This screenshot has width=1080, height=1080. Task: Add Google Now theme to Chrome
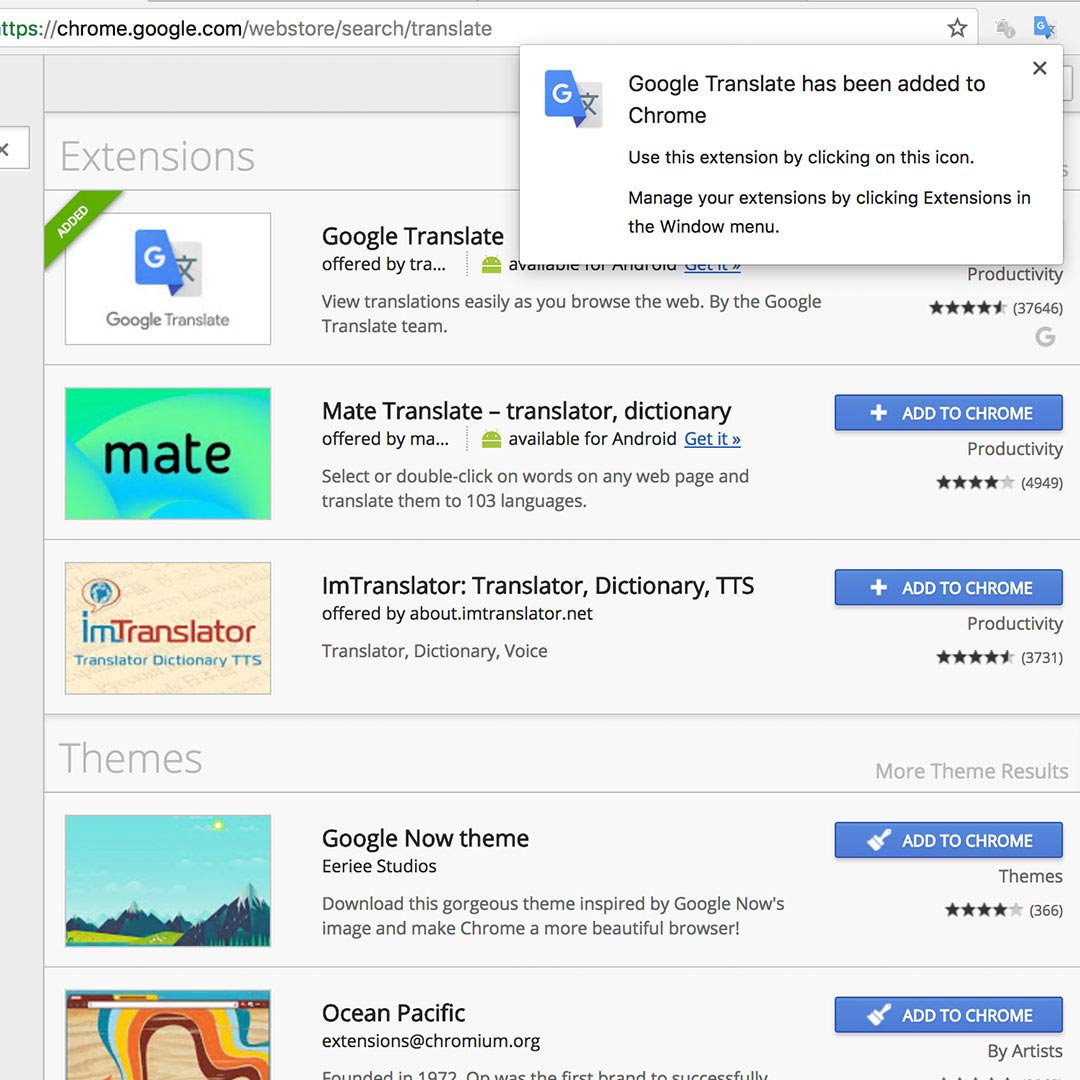point(948,840)
